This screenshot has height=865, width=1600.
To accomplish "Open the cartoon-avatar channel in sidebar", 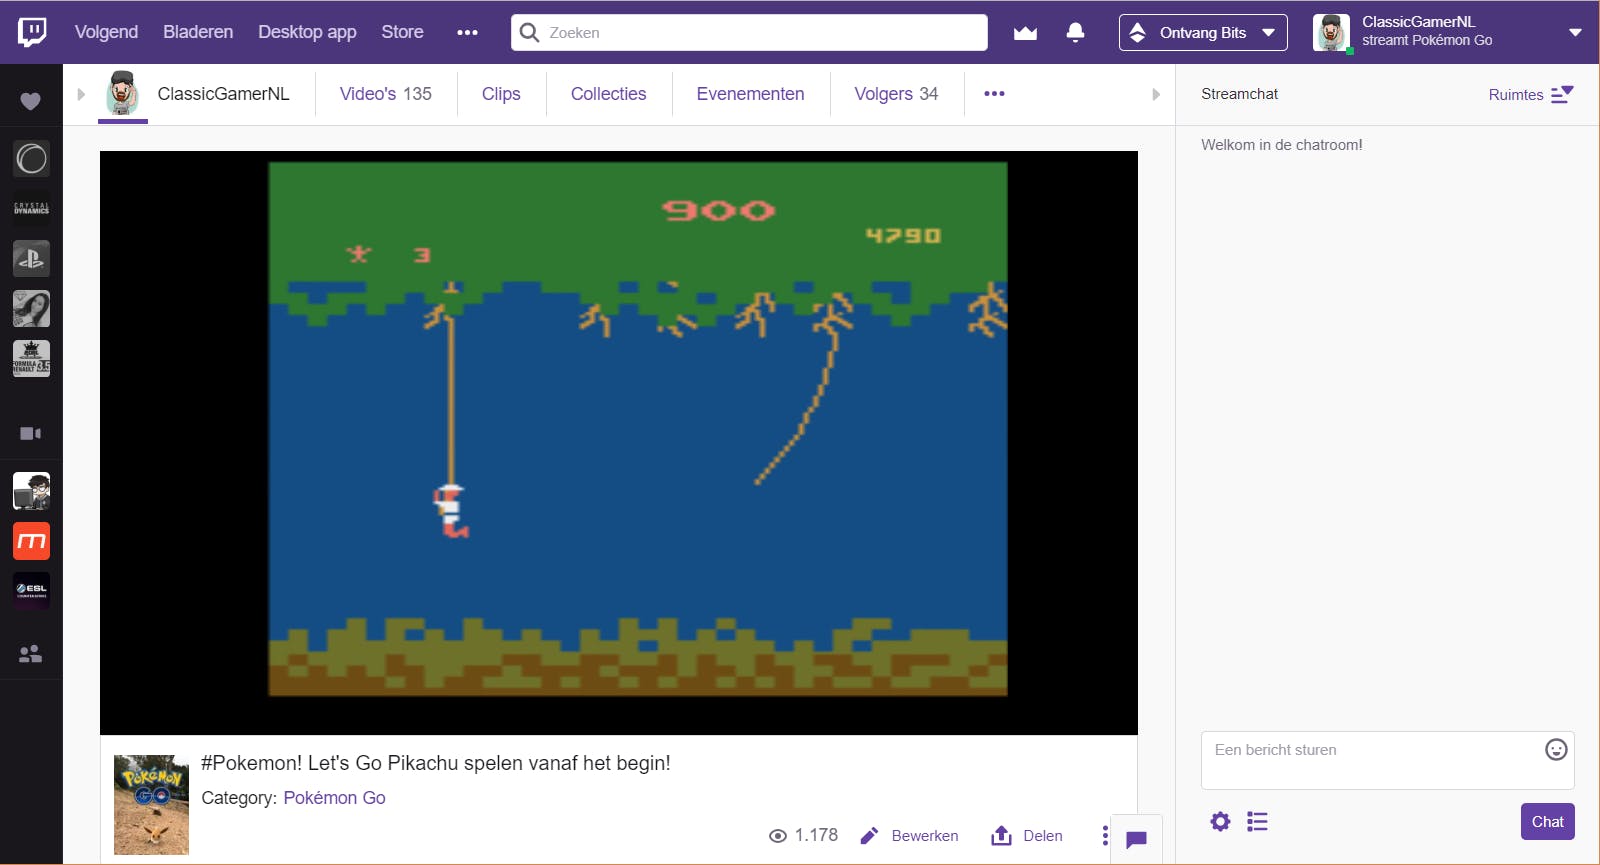I will coord(31,491).
